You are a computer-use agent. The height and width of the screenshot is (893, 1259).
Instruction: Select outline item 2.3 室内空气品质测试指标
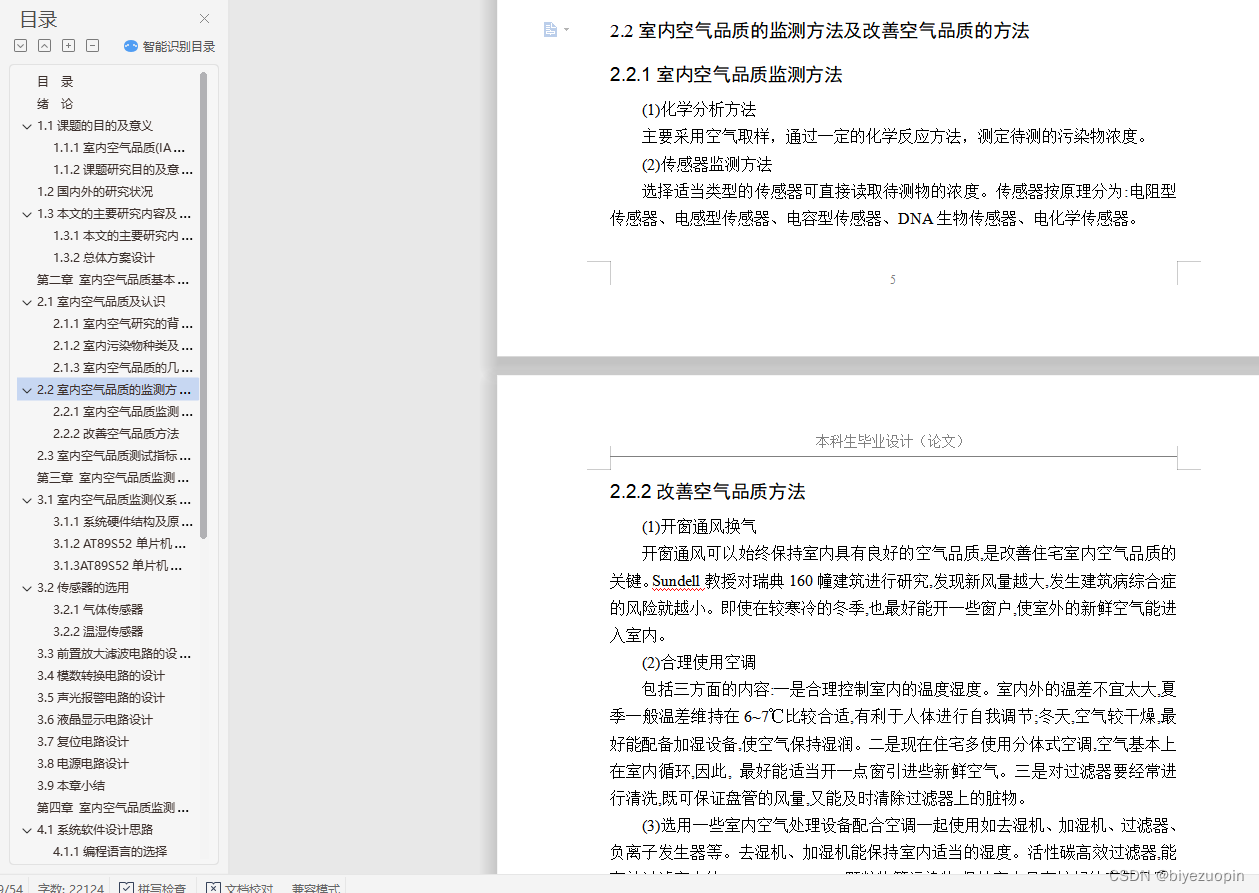(x=114, y=456)
